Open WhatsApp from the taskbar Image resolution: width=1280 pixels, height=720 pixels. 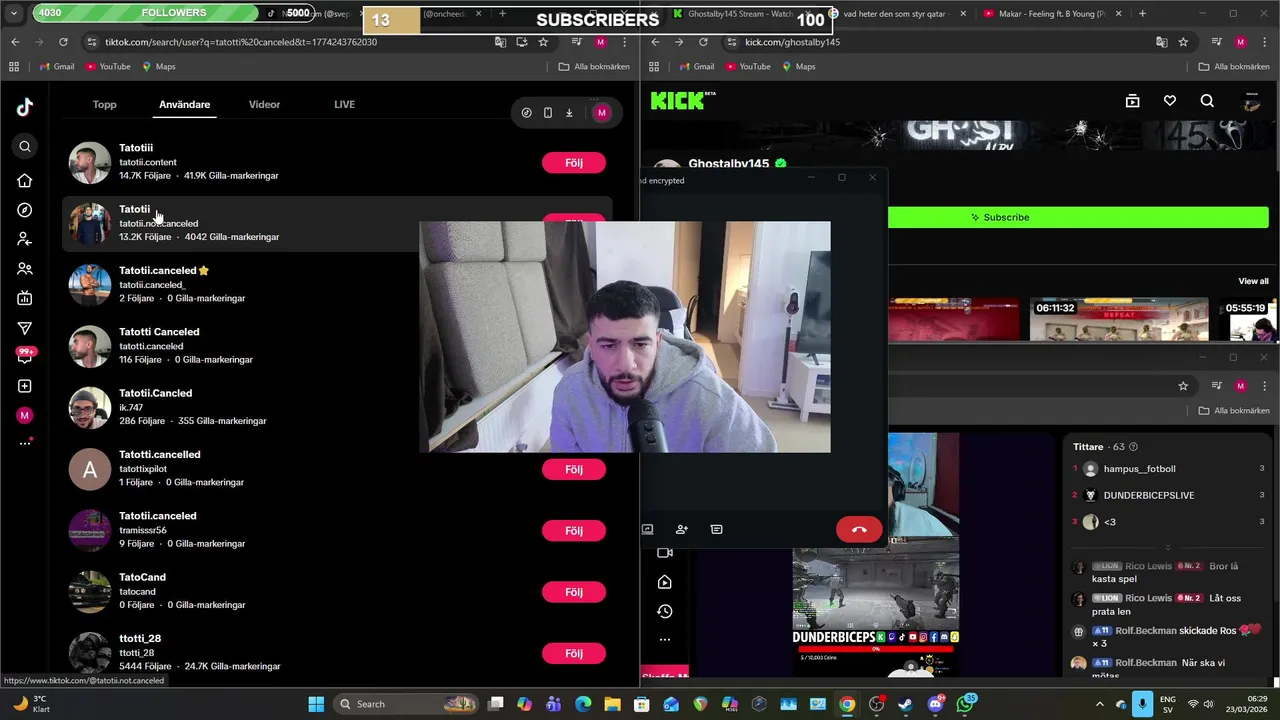tap(965, 704)
